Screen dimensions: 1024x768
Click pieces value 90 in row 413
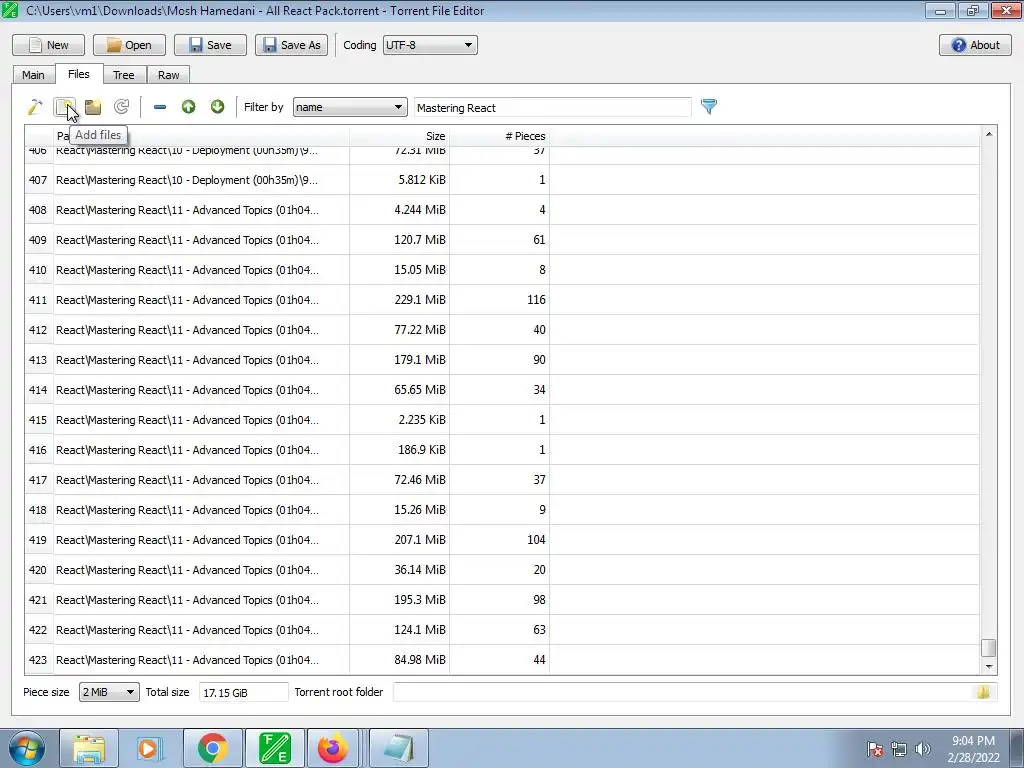pyautogui.click(x=499, y=360)
